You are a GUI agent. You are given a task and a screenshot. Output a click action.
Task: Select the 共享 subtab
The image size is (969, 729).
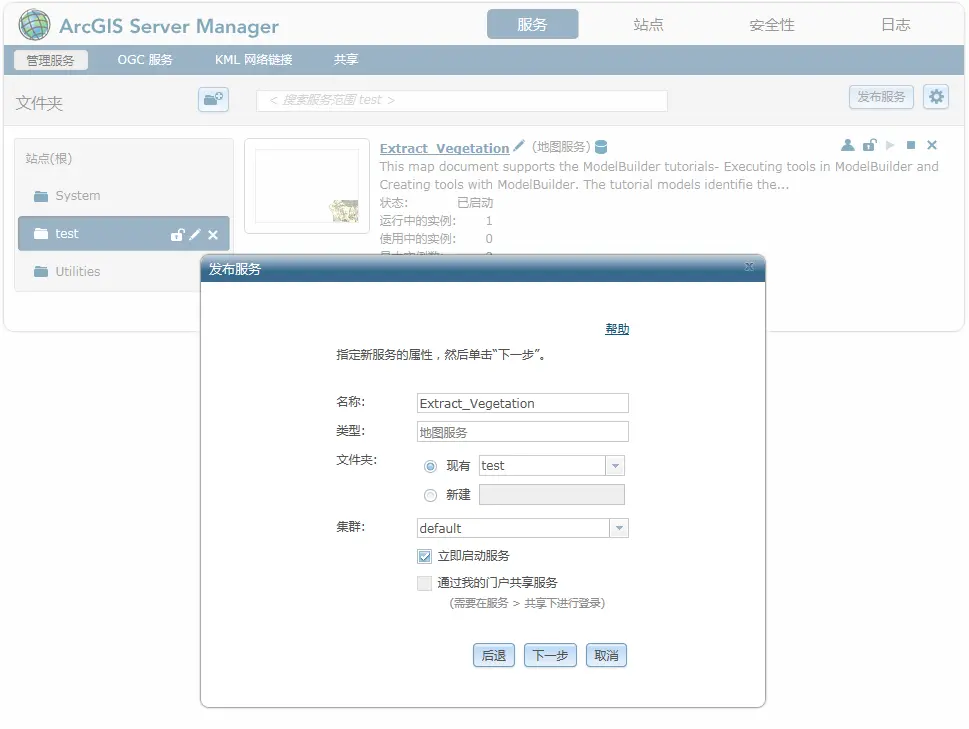pos(345,60)
